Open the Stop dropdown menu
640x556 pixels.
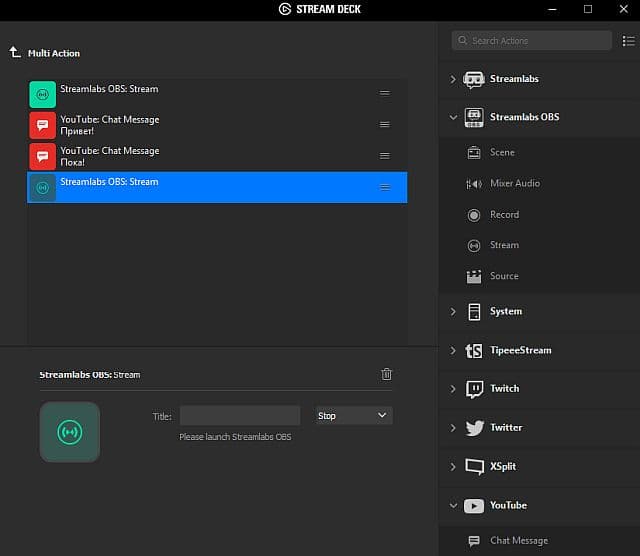(x=354, y=415)
